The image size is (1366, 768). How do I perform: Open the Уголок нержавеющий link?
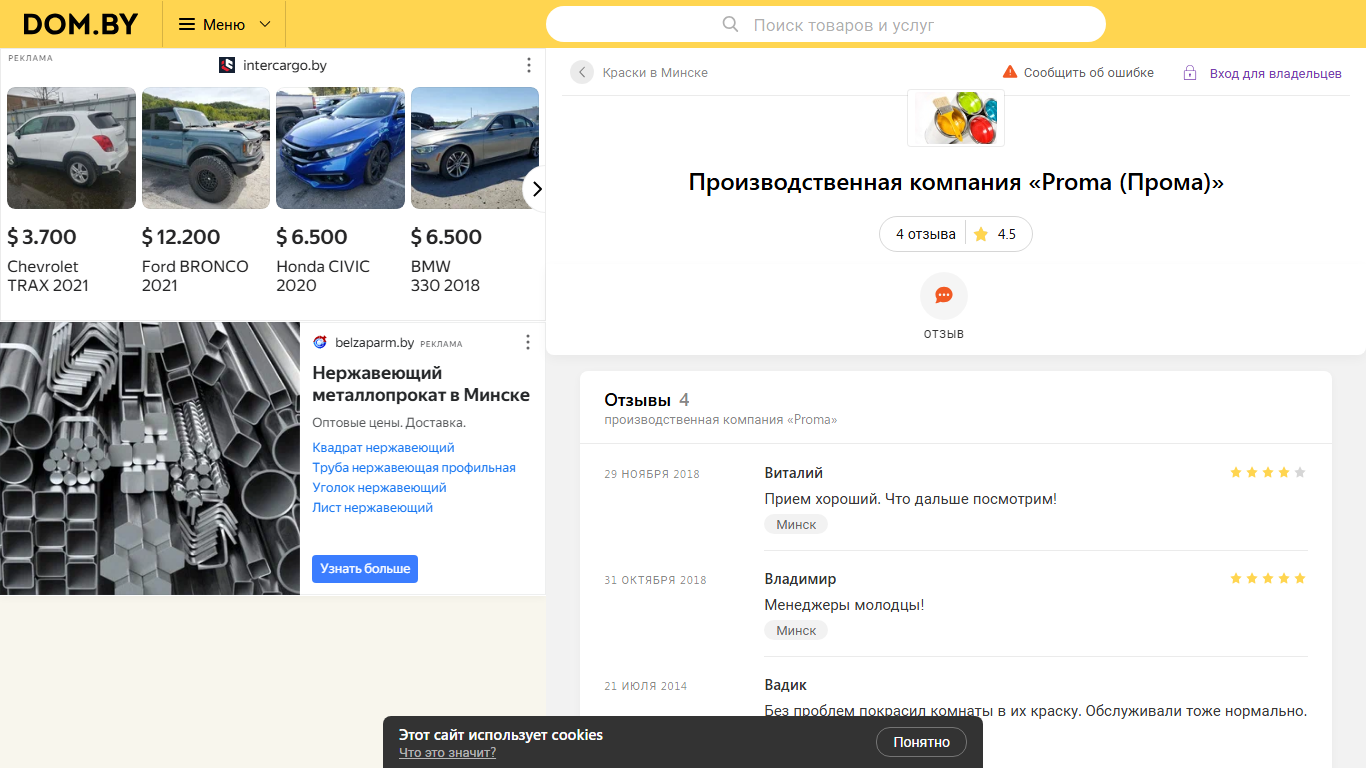click(x=379, y=488)
